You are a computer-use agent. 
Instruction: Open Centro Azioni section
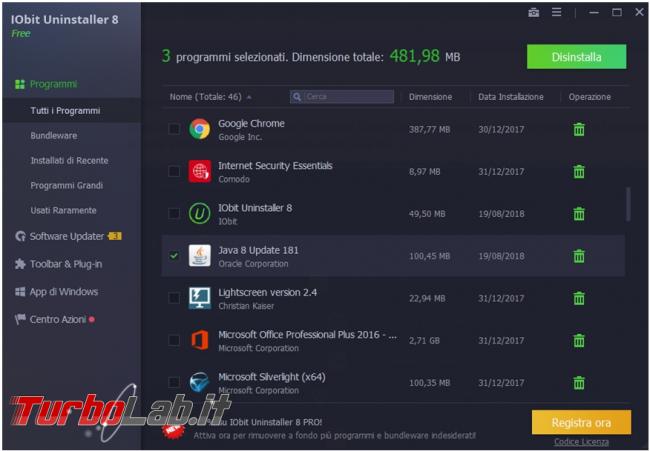(x=58, y=320)
